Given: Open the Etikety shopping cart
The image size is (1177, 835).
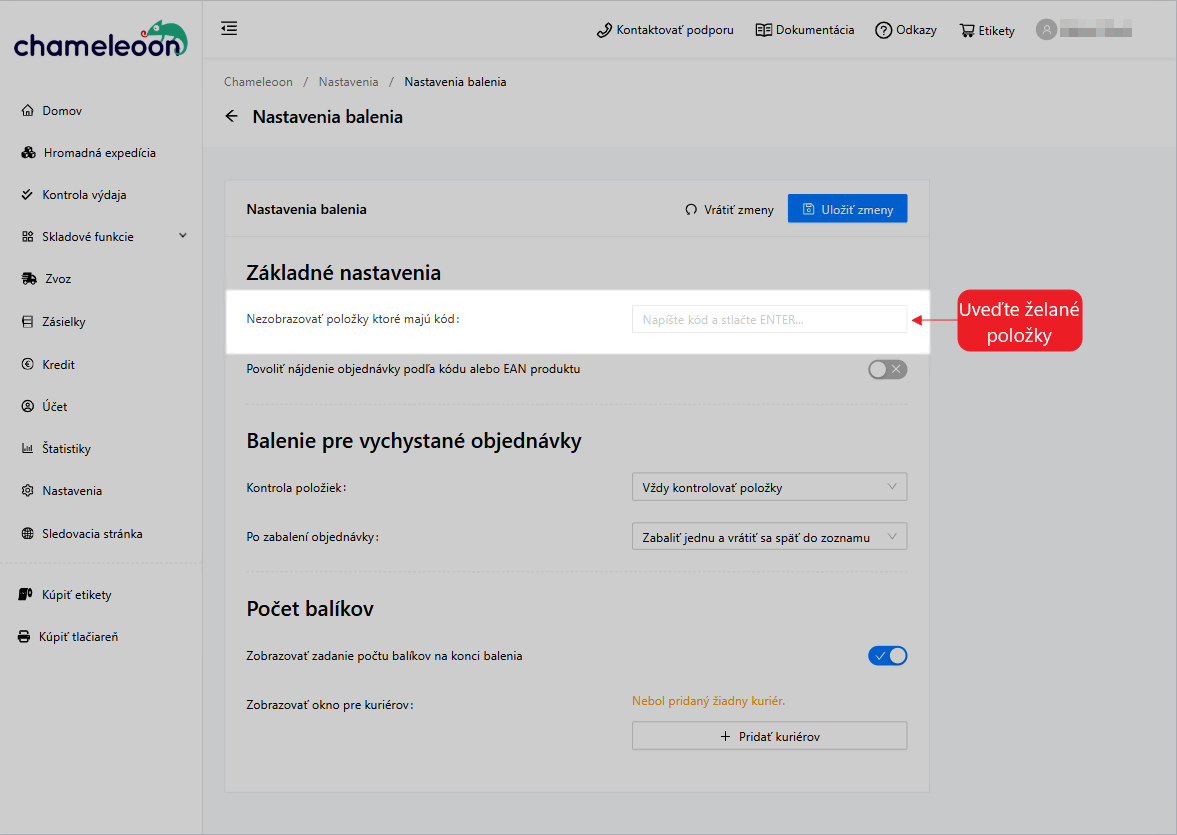Looking at the screenshot, I should tap(986, 30).
